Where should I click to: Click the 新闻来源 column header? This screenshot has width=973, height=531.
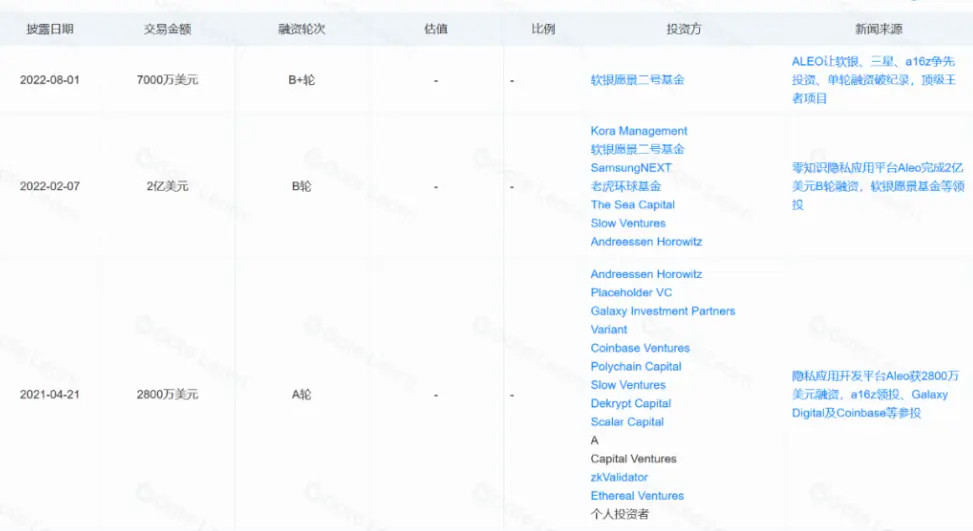(x=879, y=29)
